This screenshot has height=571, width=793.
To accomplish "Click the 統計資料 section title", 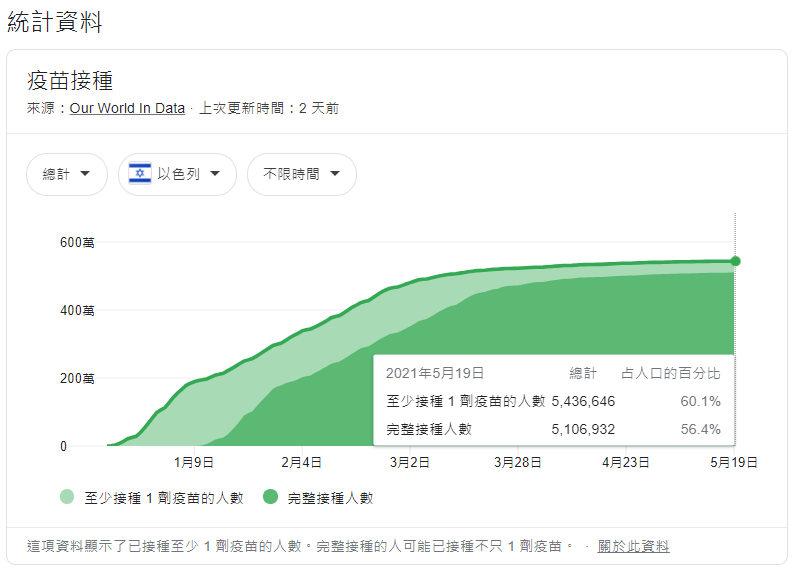I will pyautogui.click(x=55, y=22).
